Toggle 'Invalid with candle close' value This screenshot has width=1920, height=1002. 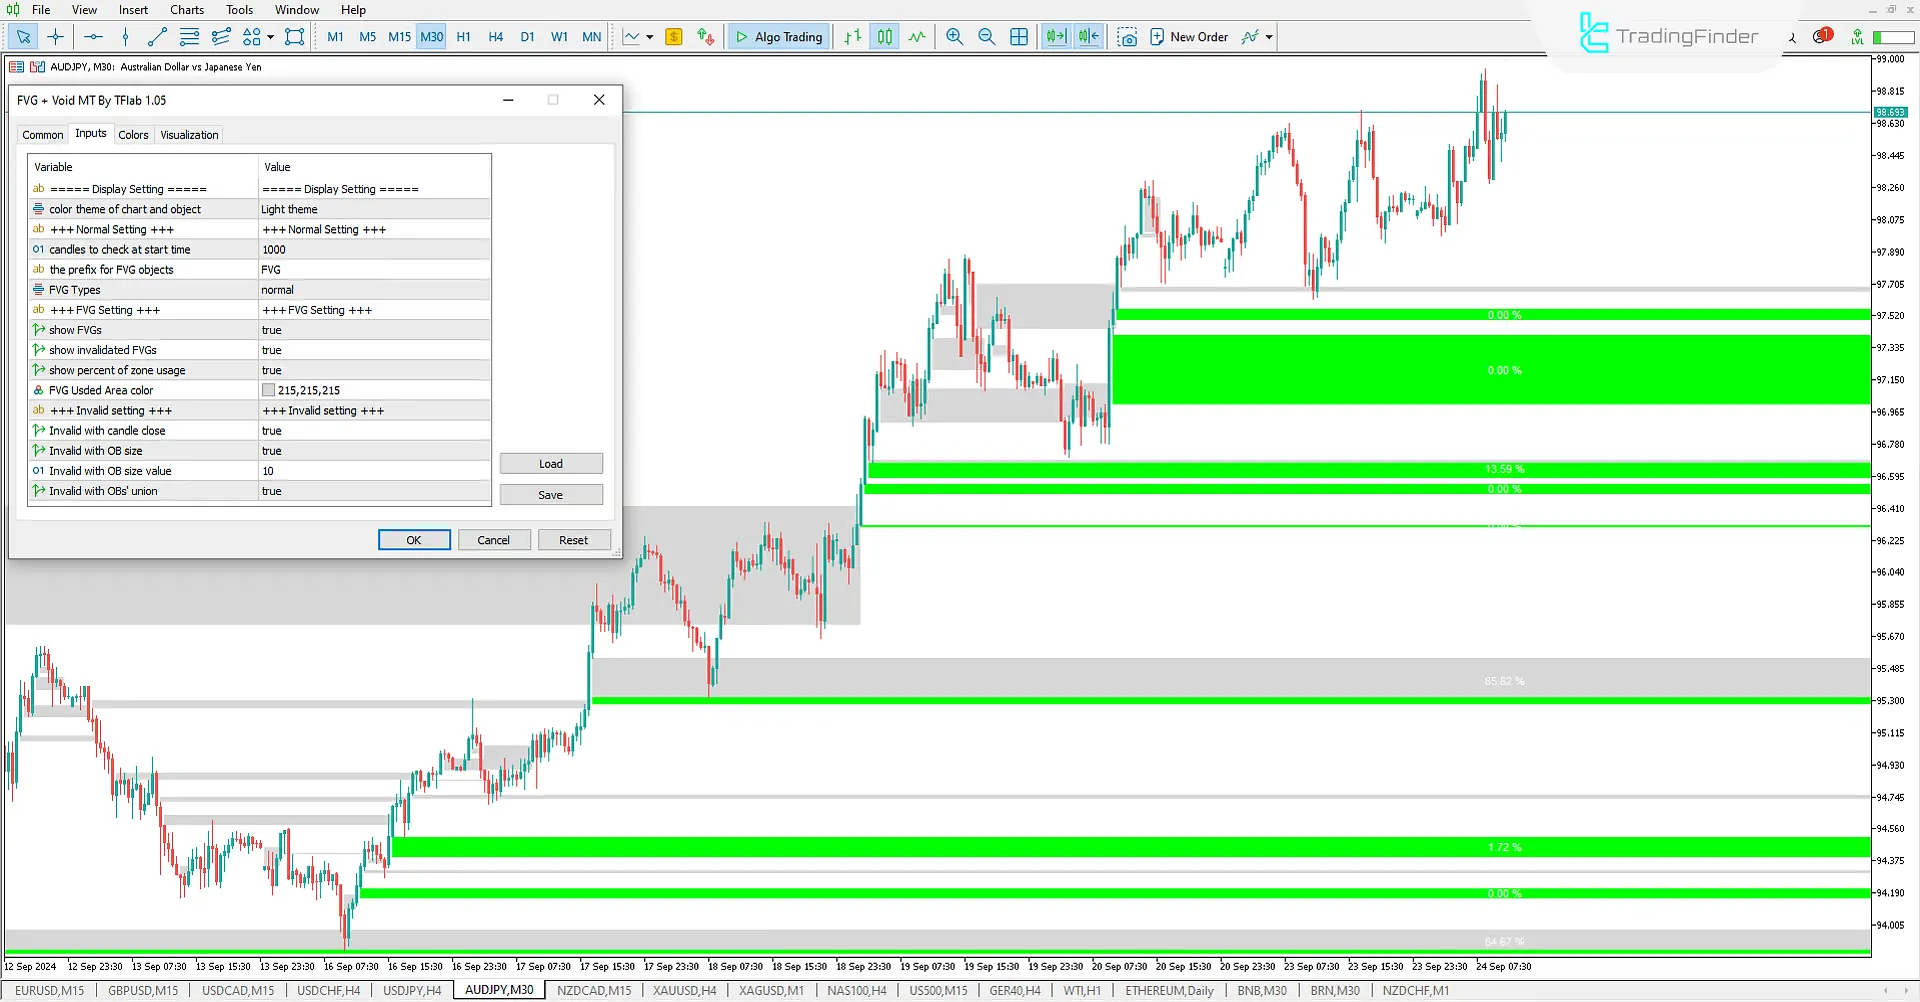pos(373,431)
